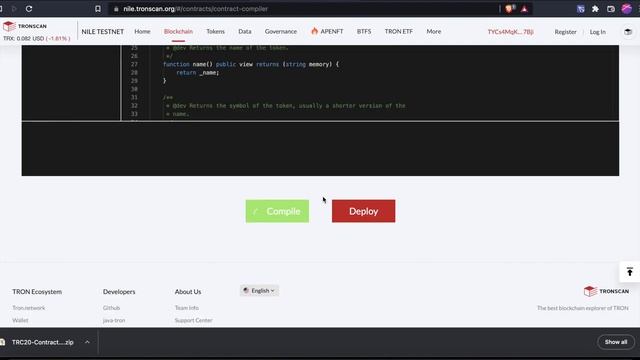Viewport: 640px width, 360px height.
Task: Bookmark this page with the bookmark icon
Action: 98,9
